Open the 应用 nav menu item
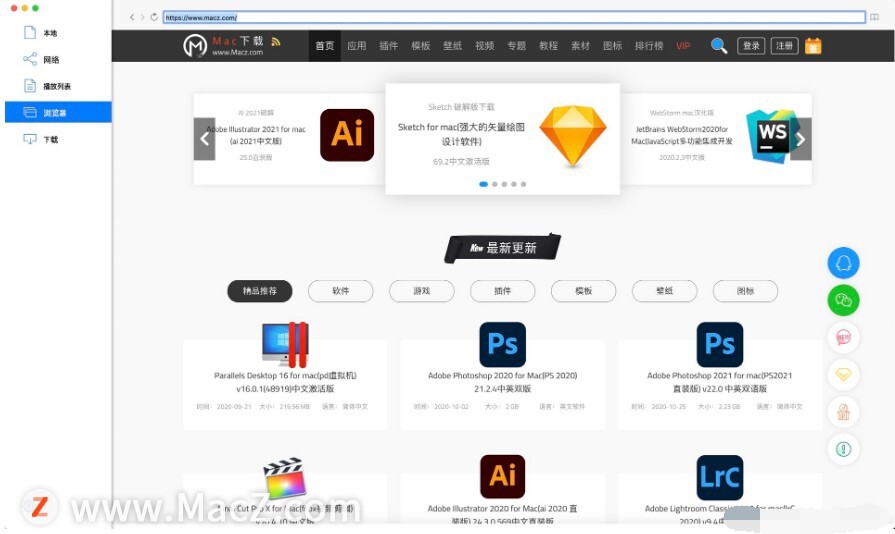 pyautogui.click(x=357, y=46)
